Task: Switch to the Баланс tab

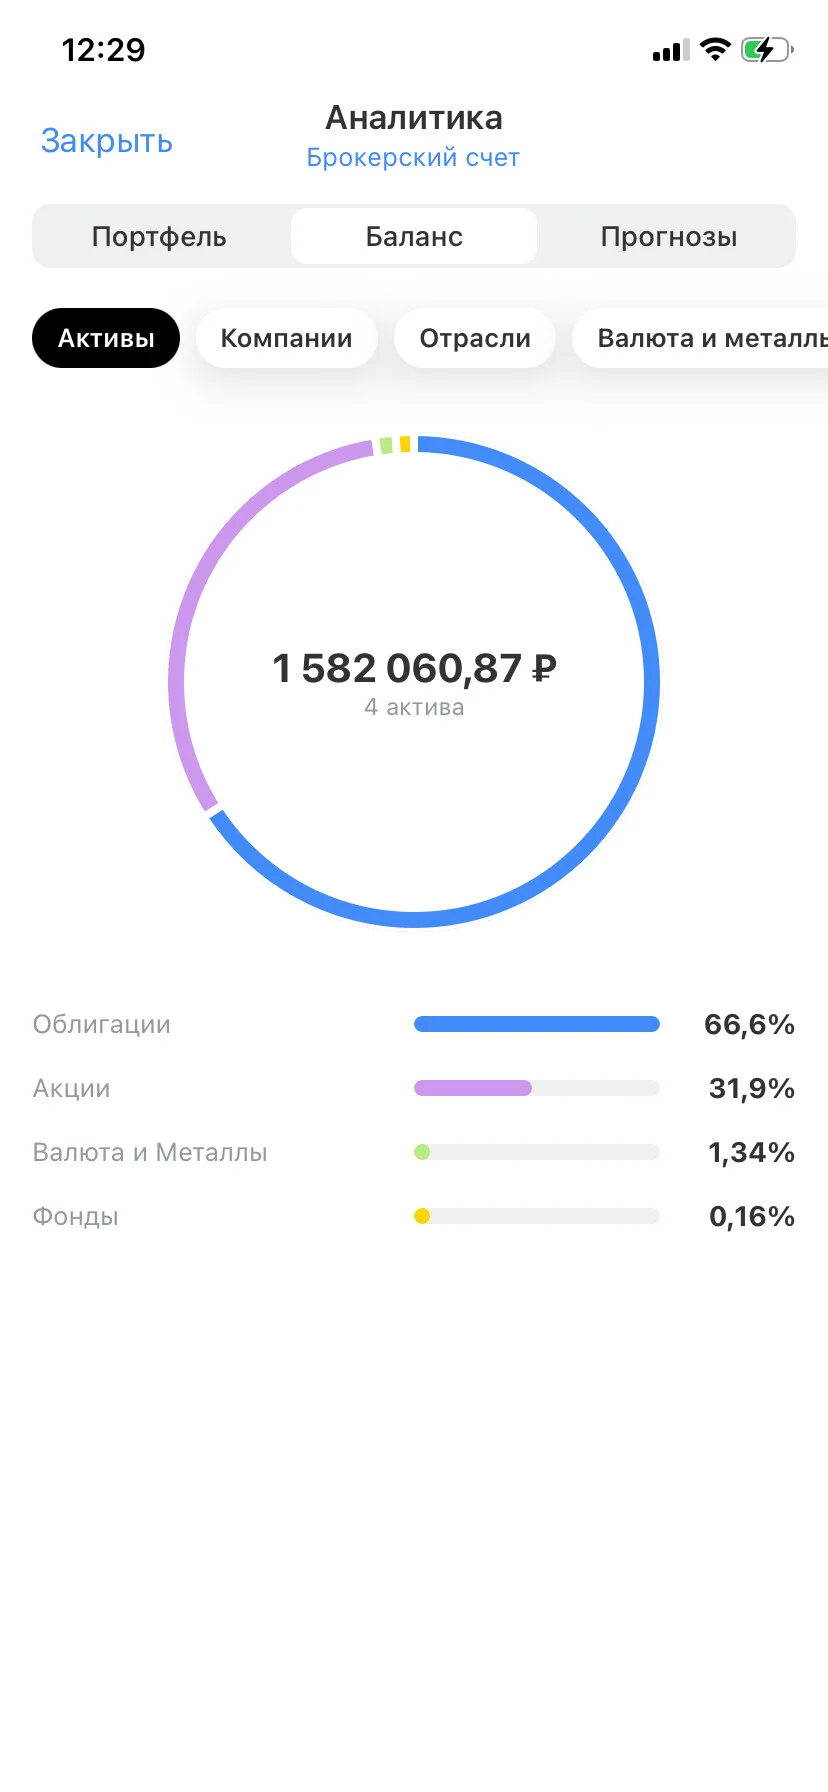Action: [414, 237]
